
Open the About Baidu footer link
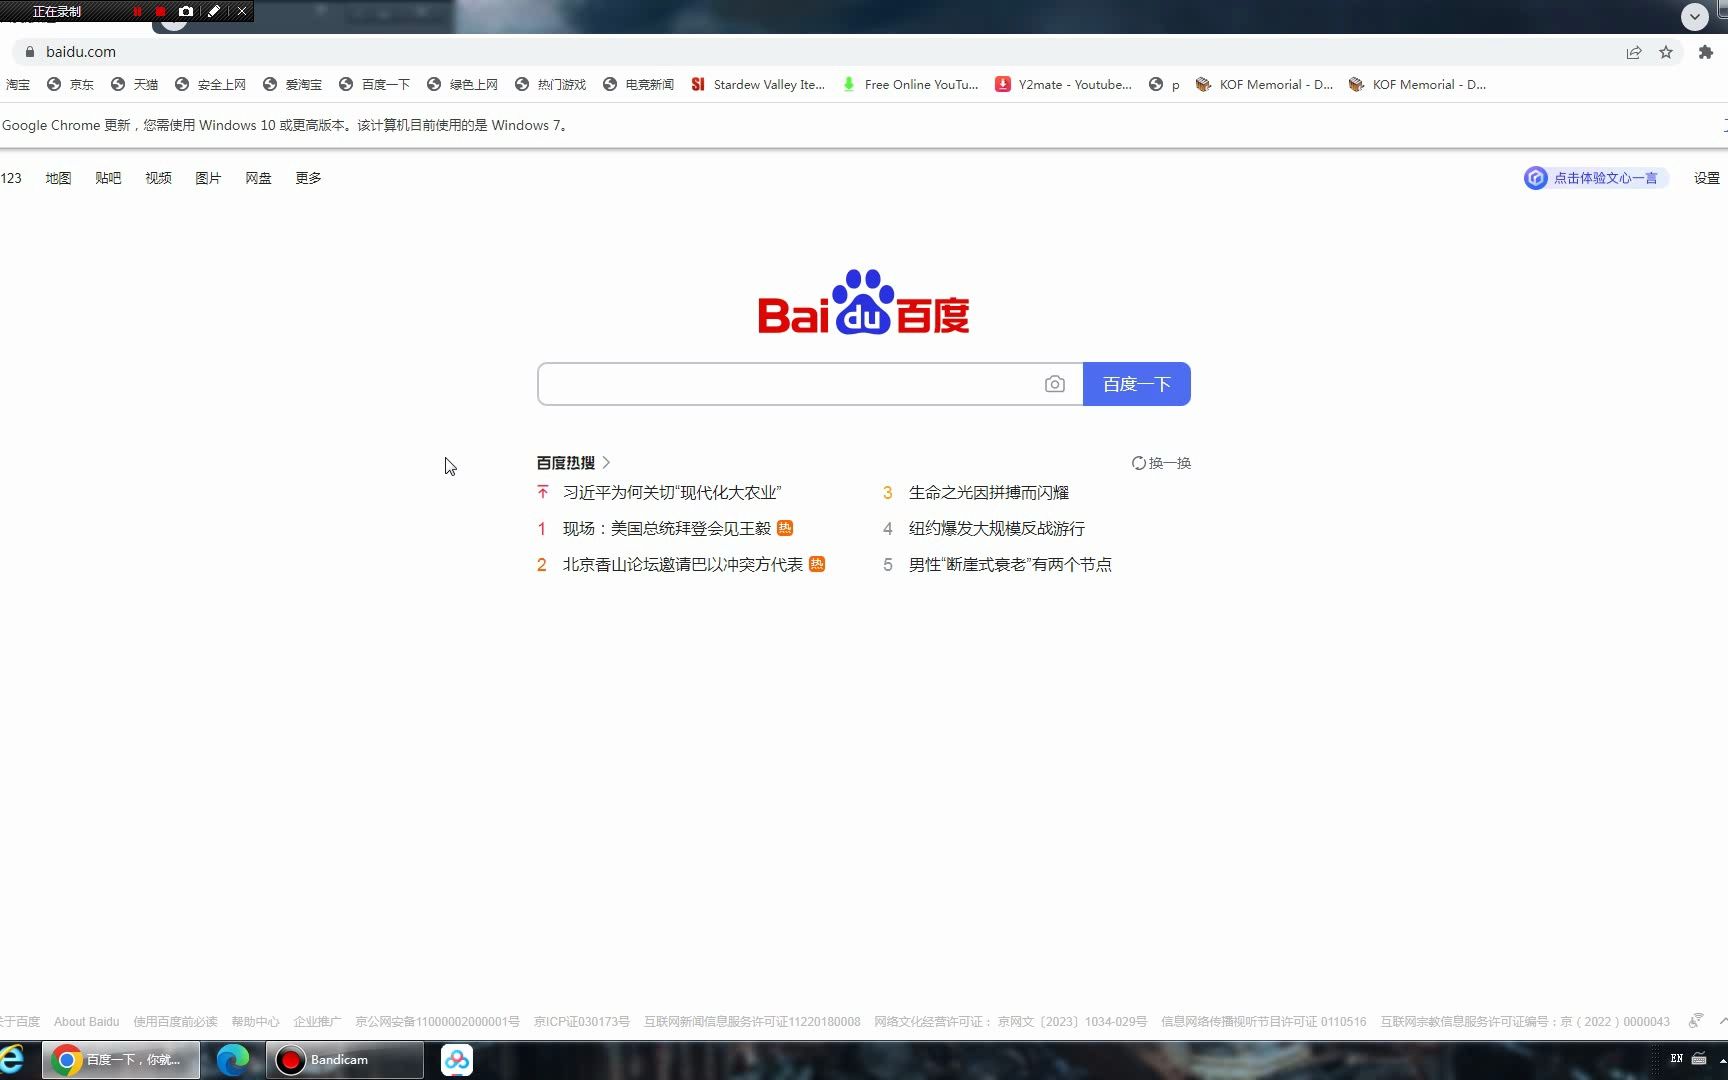[x=86, y=1022]
